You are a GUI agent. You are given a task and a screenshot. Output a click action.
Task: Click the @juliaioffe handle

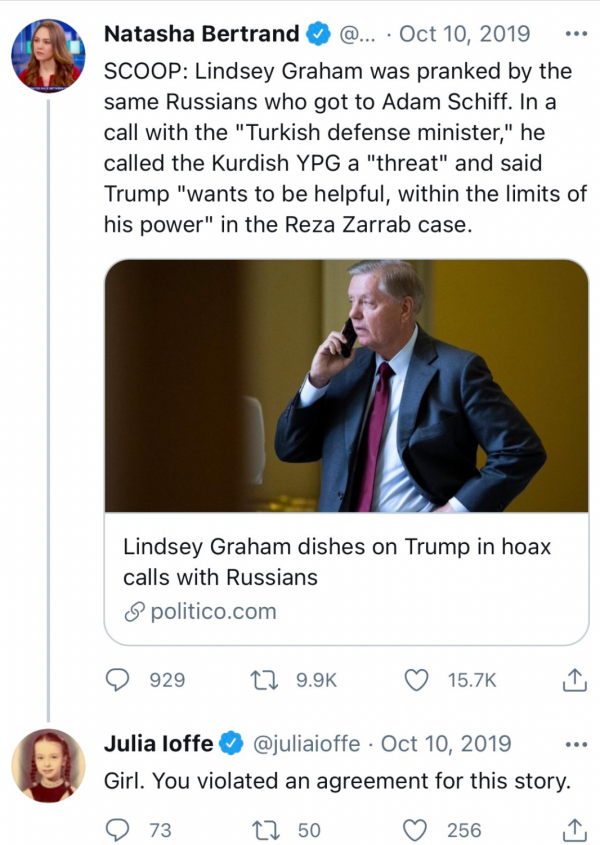tap(307, 744)
